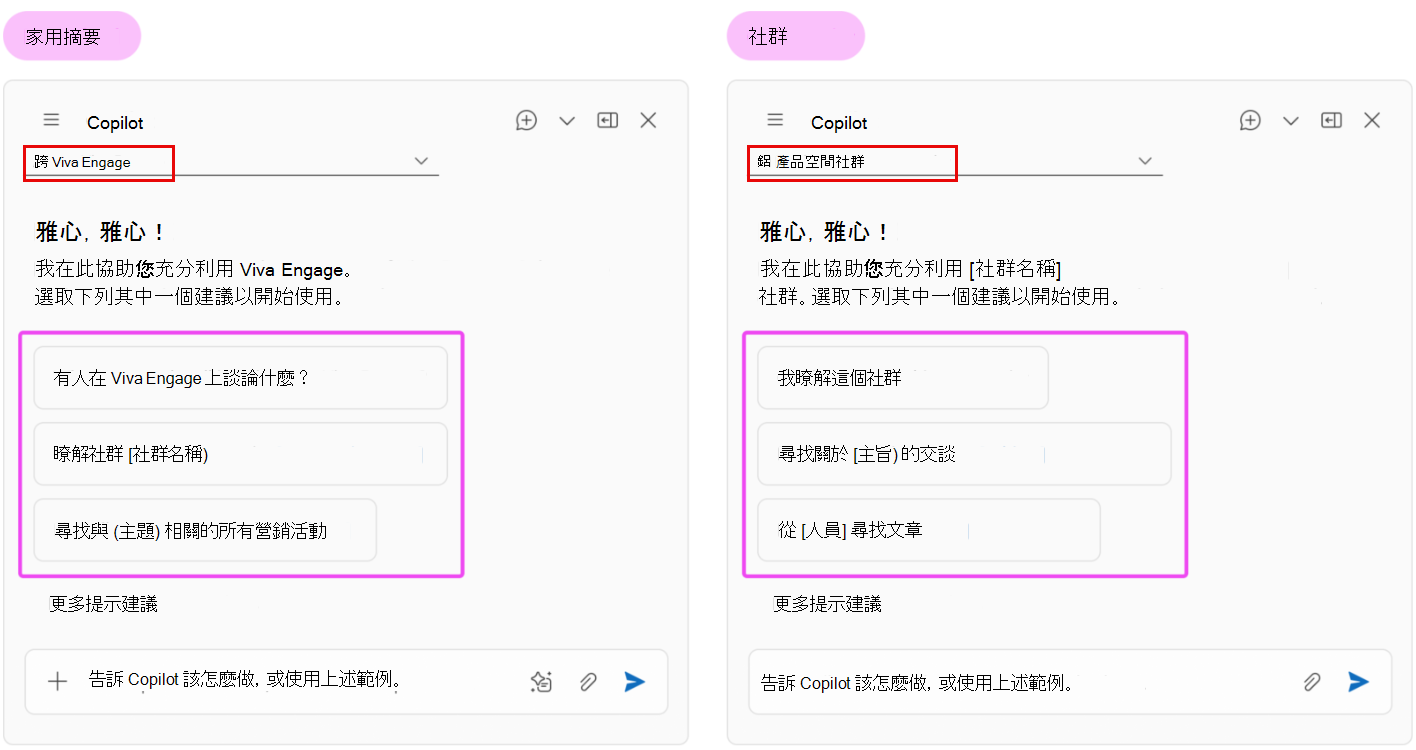
Task: Click Copilot title in community panel
Action: [839, 123]
